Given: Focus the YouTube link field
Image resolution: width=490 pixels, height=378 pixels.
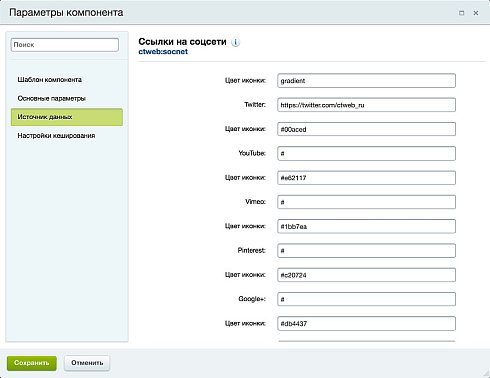Looking at the screenshot, I should point(366,154).
